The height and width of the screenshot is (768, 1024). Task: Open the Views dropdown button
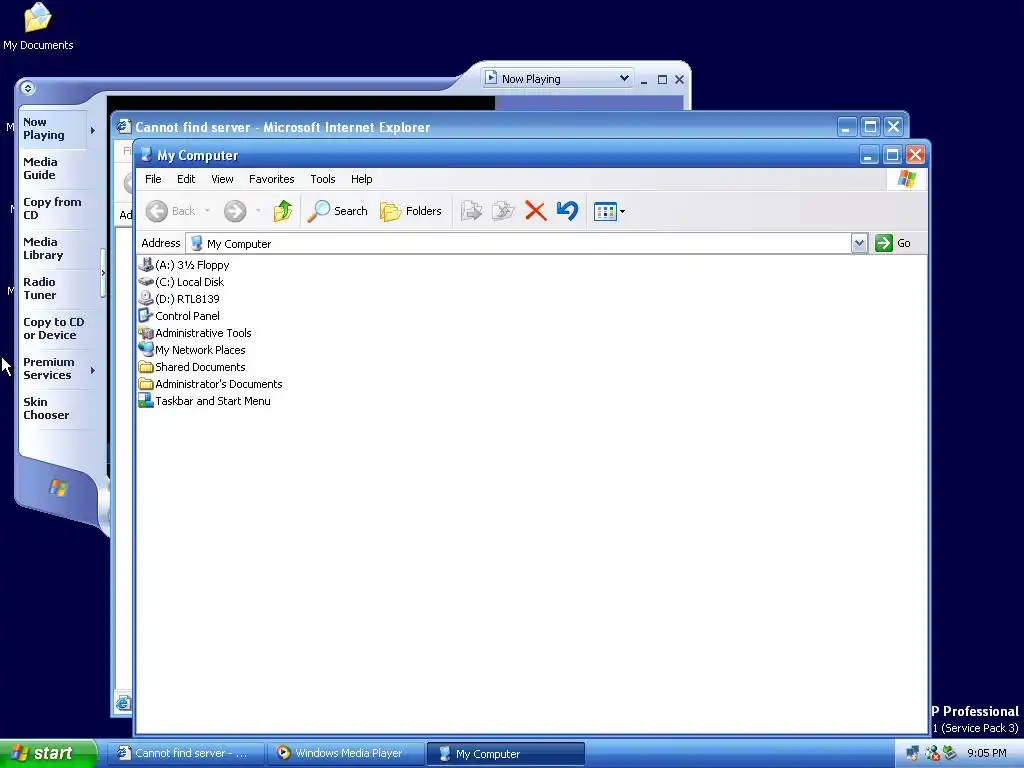pyautogui.click(x=609, y=211)
